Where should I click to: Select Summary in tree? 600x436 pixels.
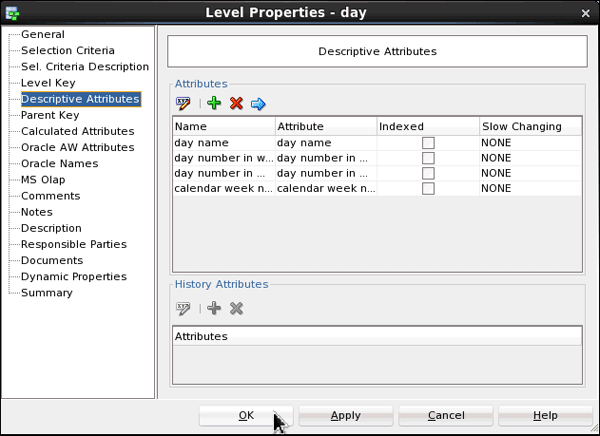point(47,293)
